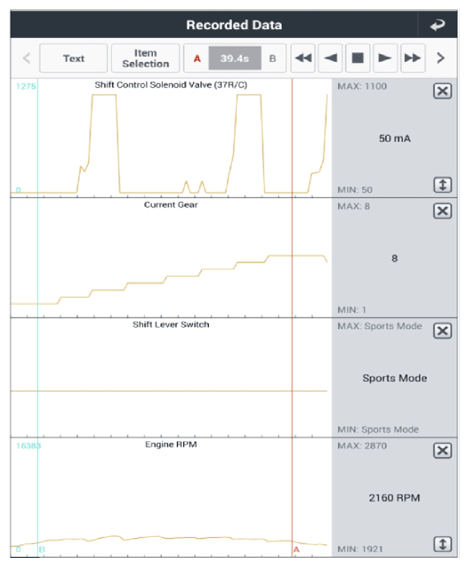Screen dimensions: 469x567
Task: Remove the Engine RPM graph
Action: pos(442,451)
